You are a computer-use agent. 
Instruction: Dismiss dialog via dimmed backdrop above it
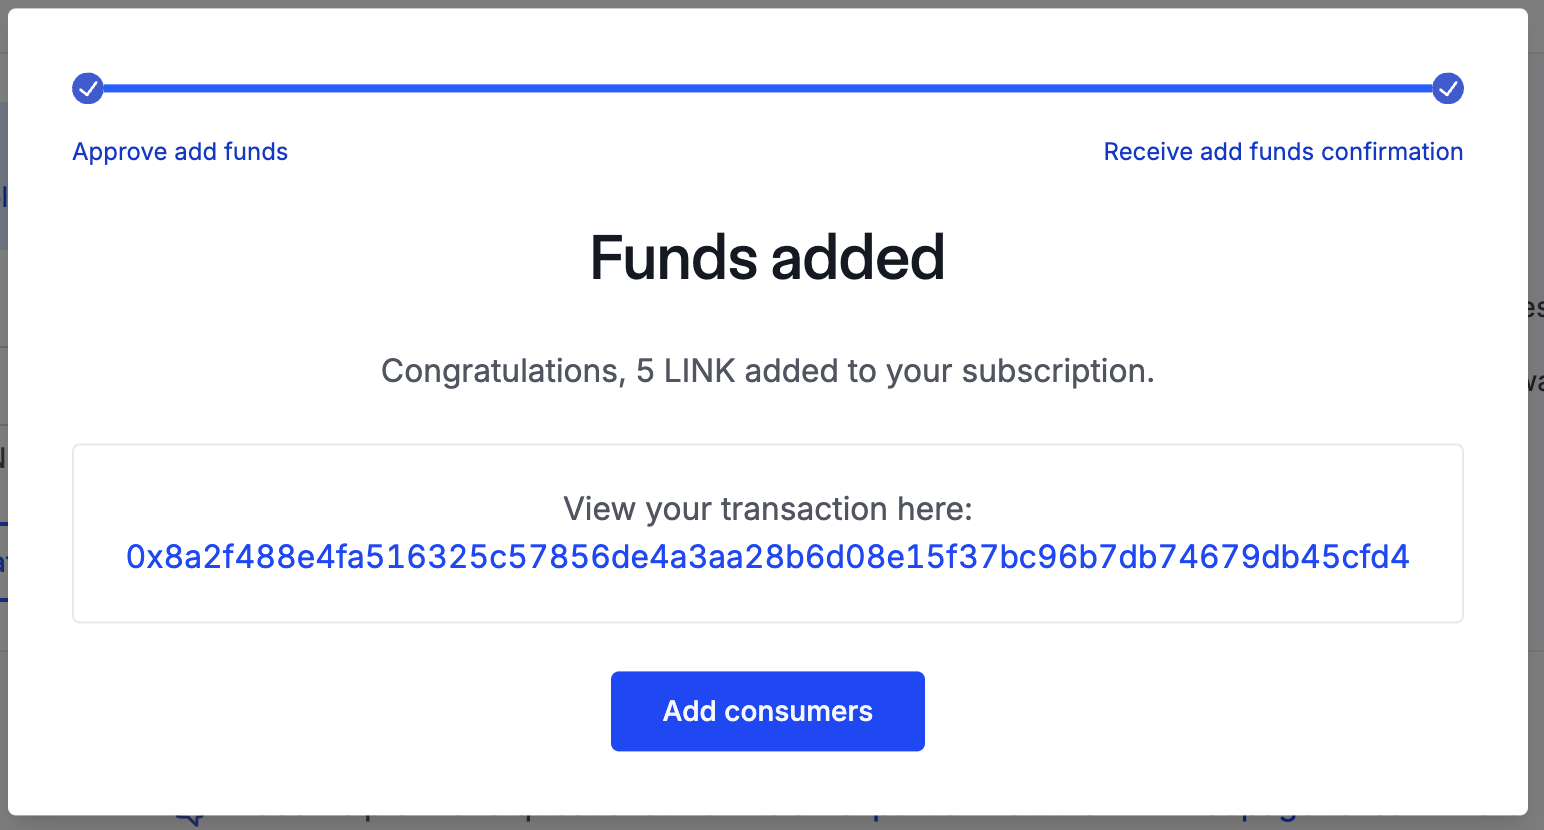[767, 4]
